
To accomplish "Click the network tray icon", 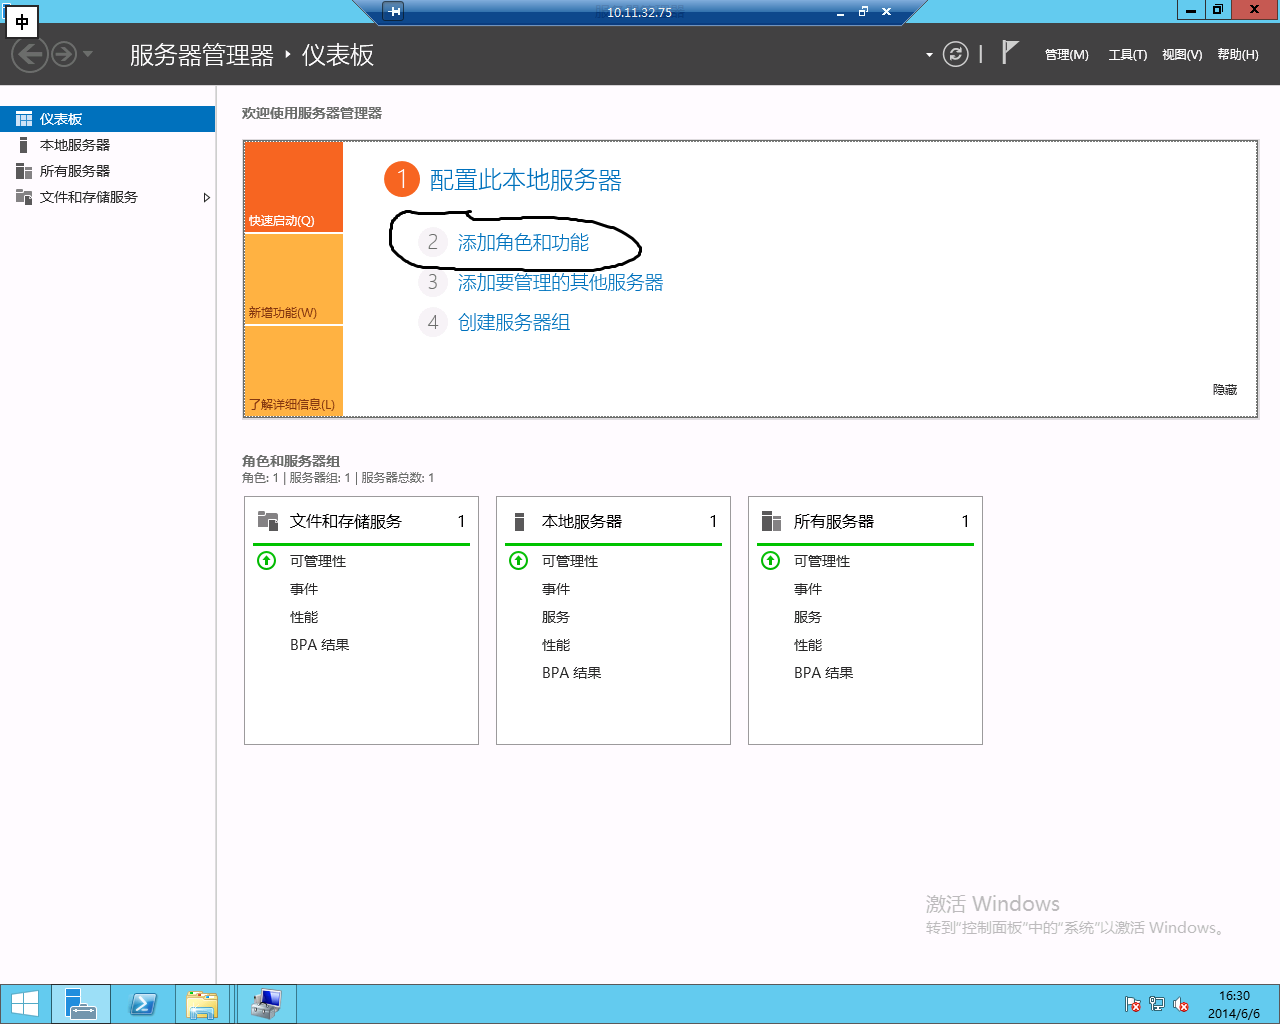I will pyautogui.click(x=1157, y=1004).
